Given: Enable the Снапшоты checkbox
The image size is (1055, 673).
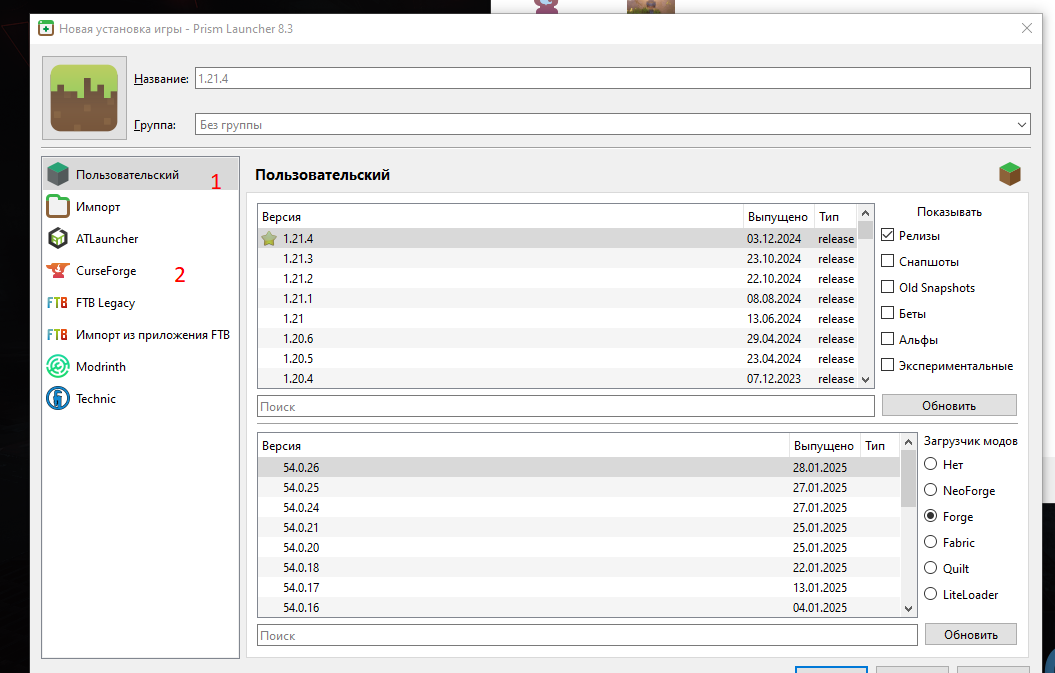Looking at the screenshot, I should (x=887, y=262).
